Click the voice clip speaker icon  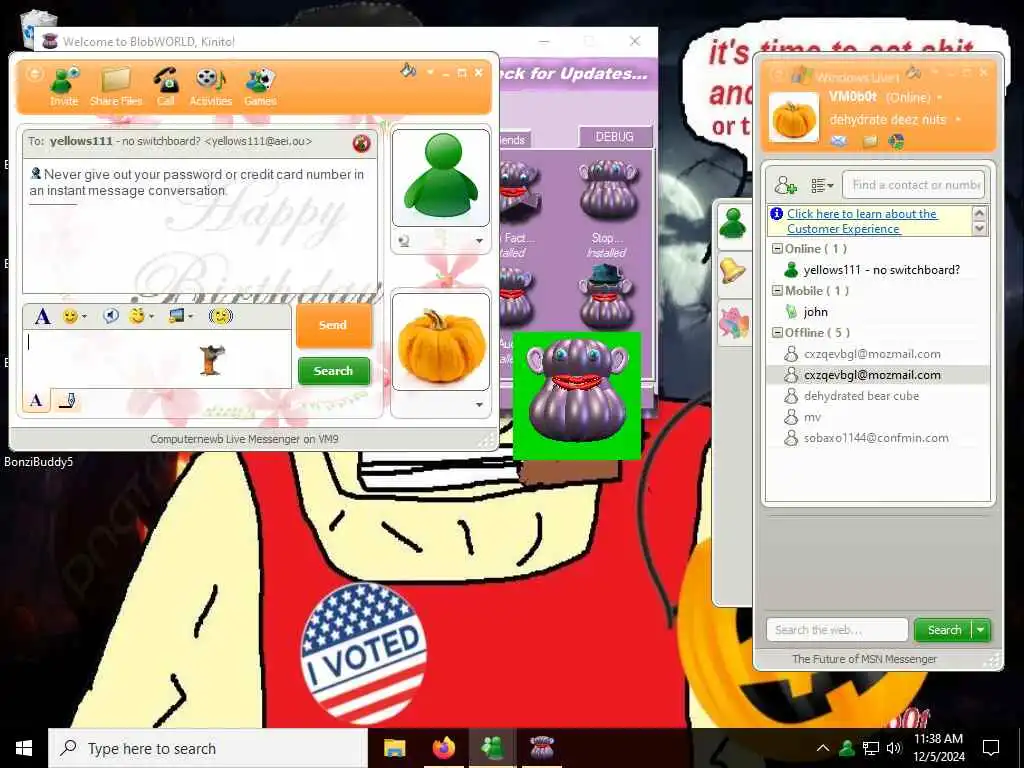[x=111, y=317]
